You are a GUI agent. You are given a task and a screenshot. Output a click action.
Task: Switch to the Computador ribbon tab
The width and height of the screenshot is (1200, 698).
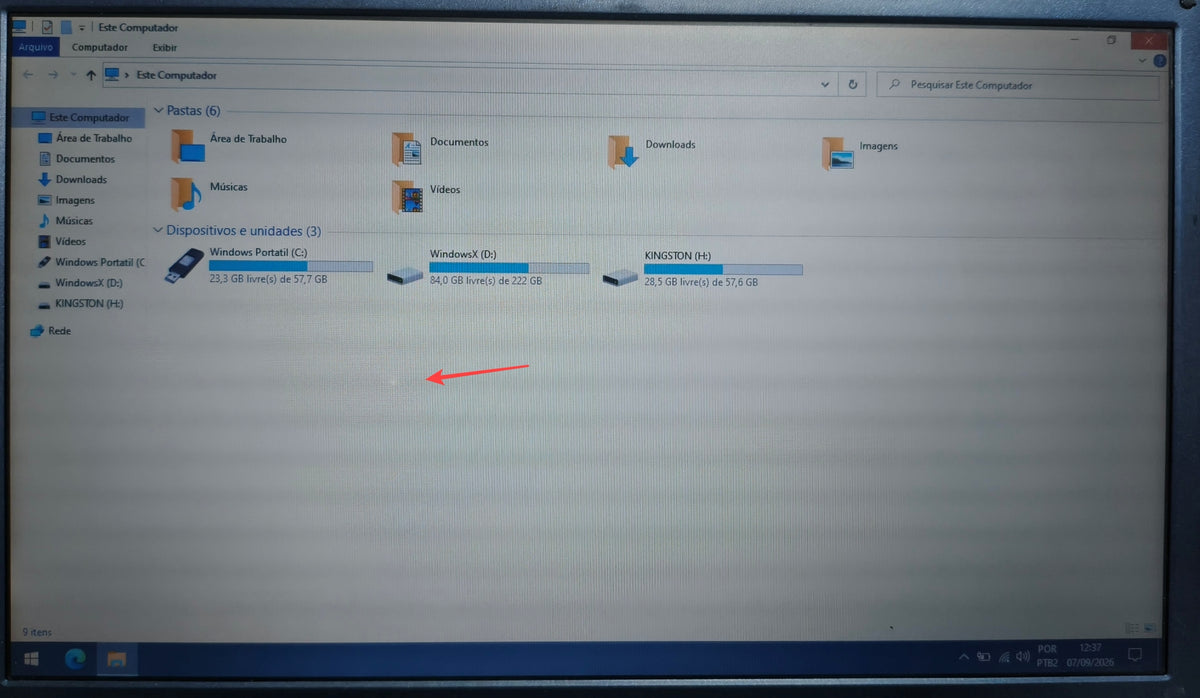[100, 47]
